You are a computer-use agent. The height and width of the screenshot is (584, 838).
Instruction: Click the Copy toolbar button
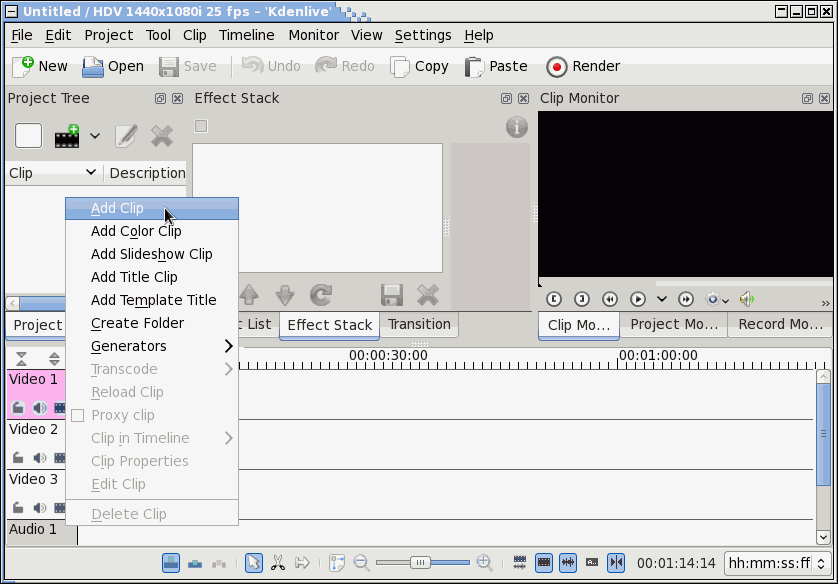pos(420,66)
